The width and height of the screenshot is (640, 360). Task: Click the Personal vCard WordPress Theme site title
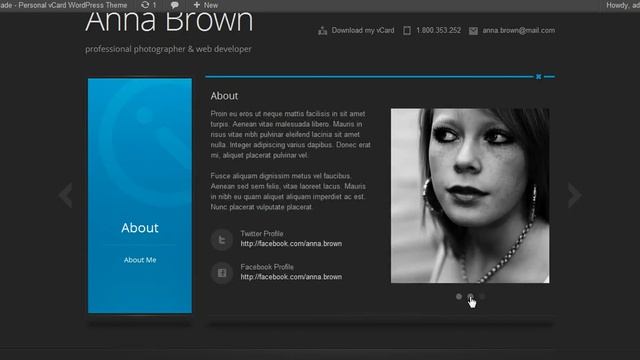tap(64, 5)
